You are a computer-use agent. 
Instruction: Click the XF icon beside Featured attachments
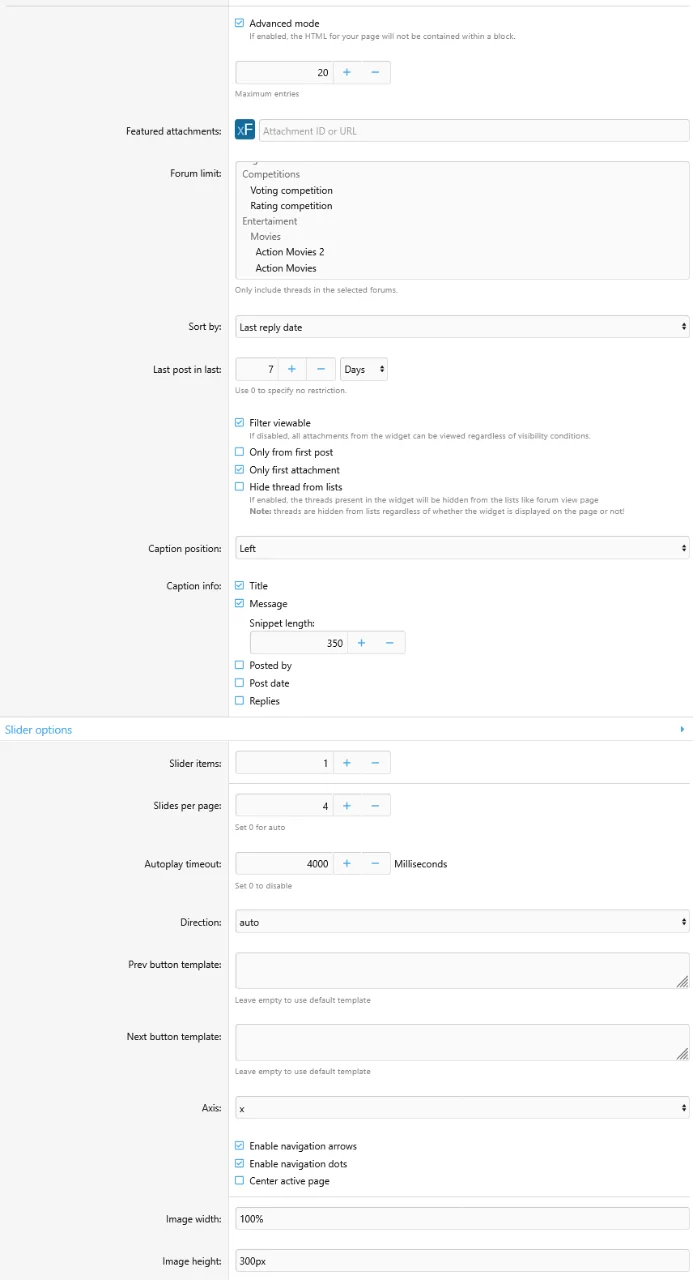pos(245,131)
